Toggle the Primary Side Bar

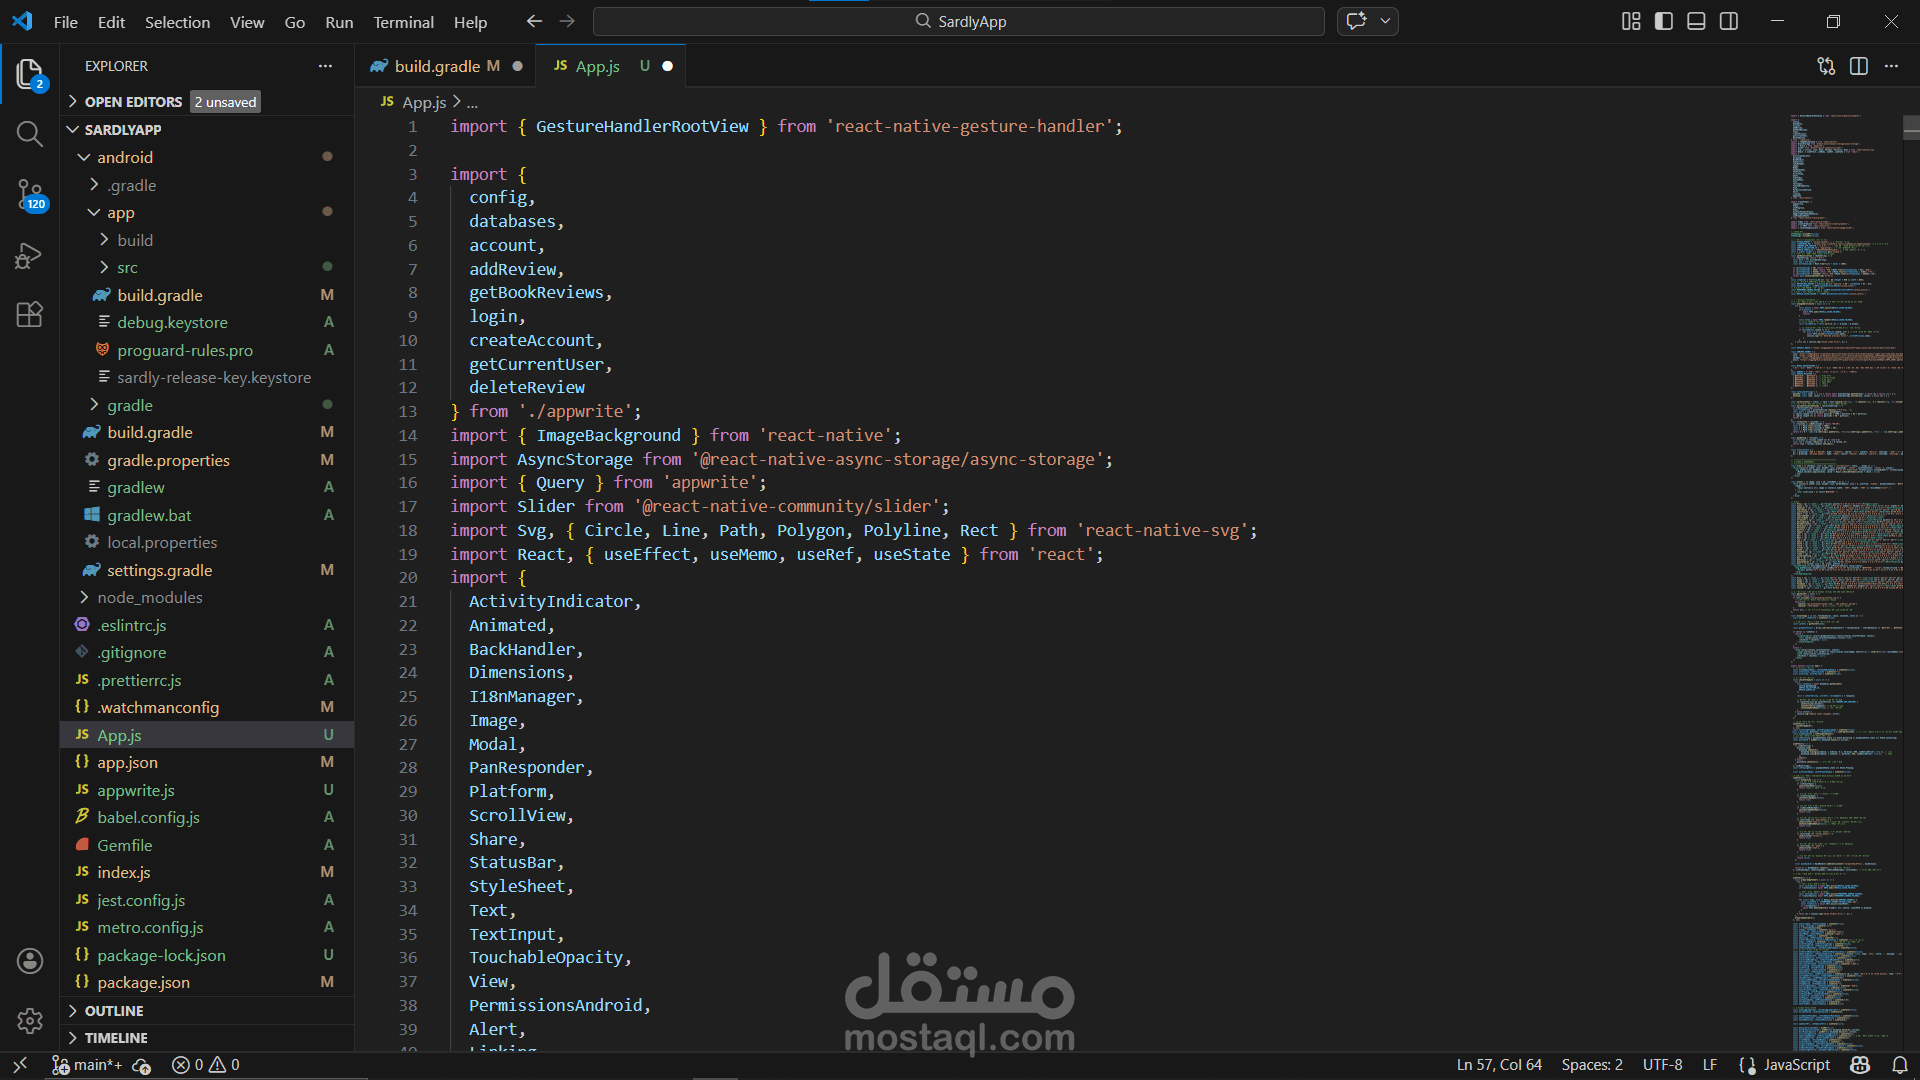[1664, 21]
